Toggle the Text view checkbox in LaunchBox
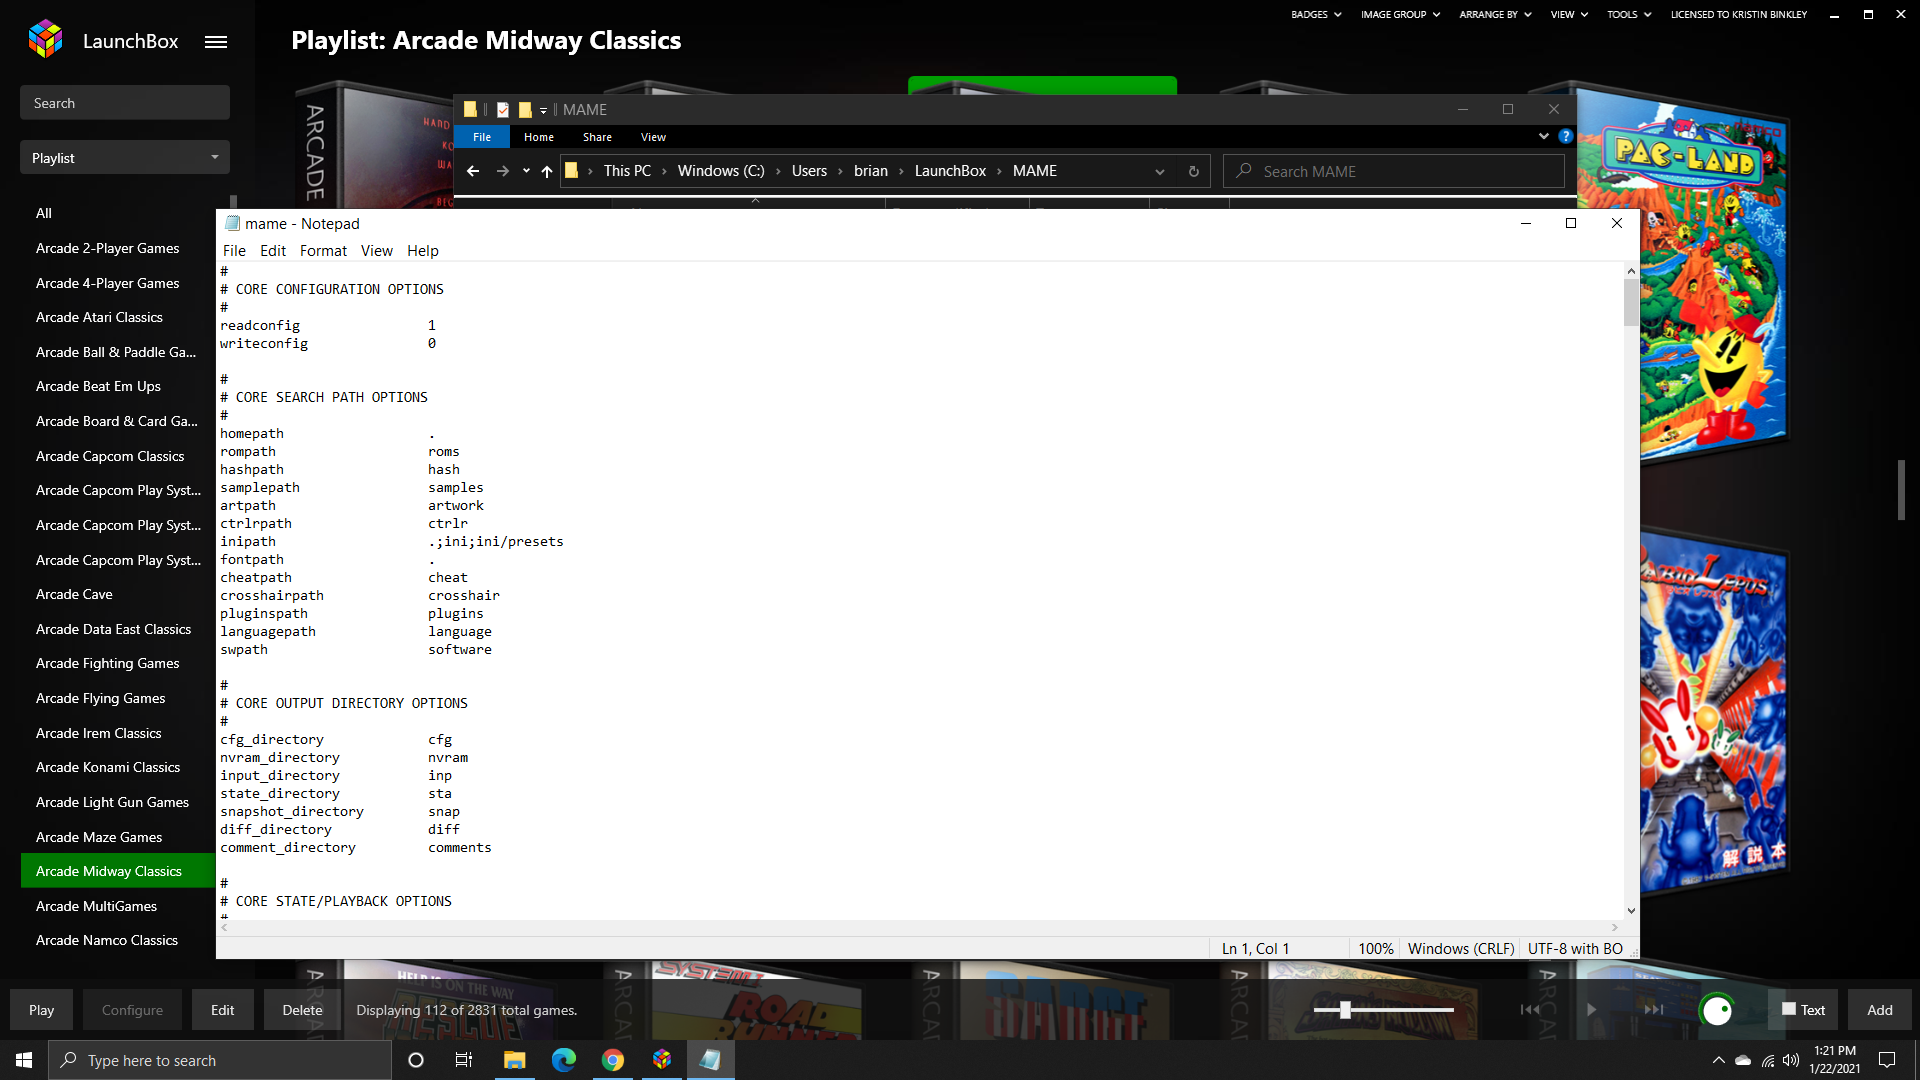The width and height of the screenshot is (1920, 1080). 1789,1009
